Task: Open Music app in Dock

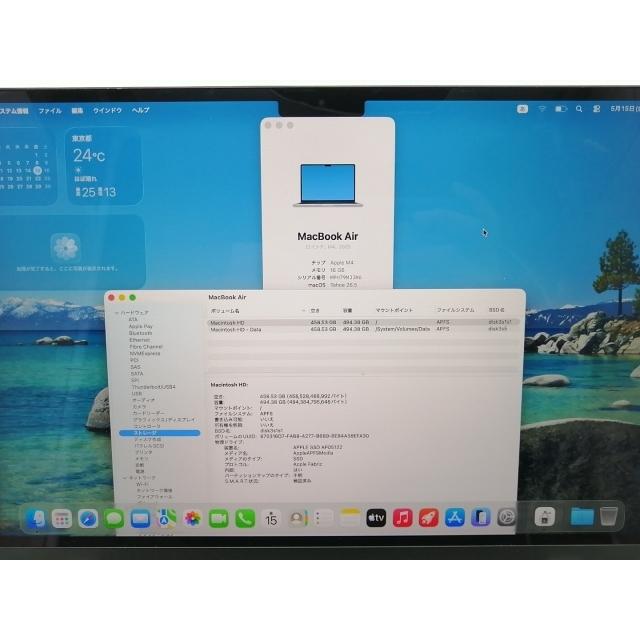Action: click(x=402, y=518)
